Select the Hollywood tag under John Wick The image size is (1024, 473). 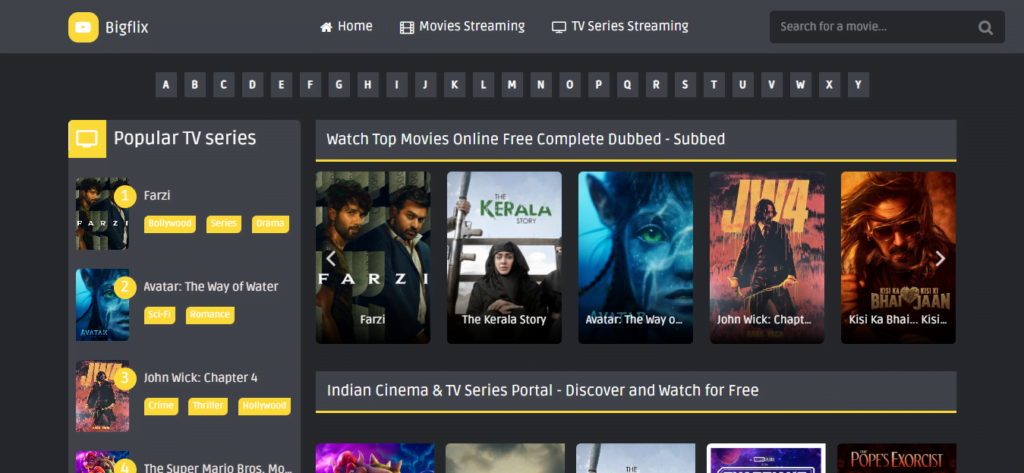264,406
